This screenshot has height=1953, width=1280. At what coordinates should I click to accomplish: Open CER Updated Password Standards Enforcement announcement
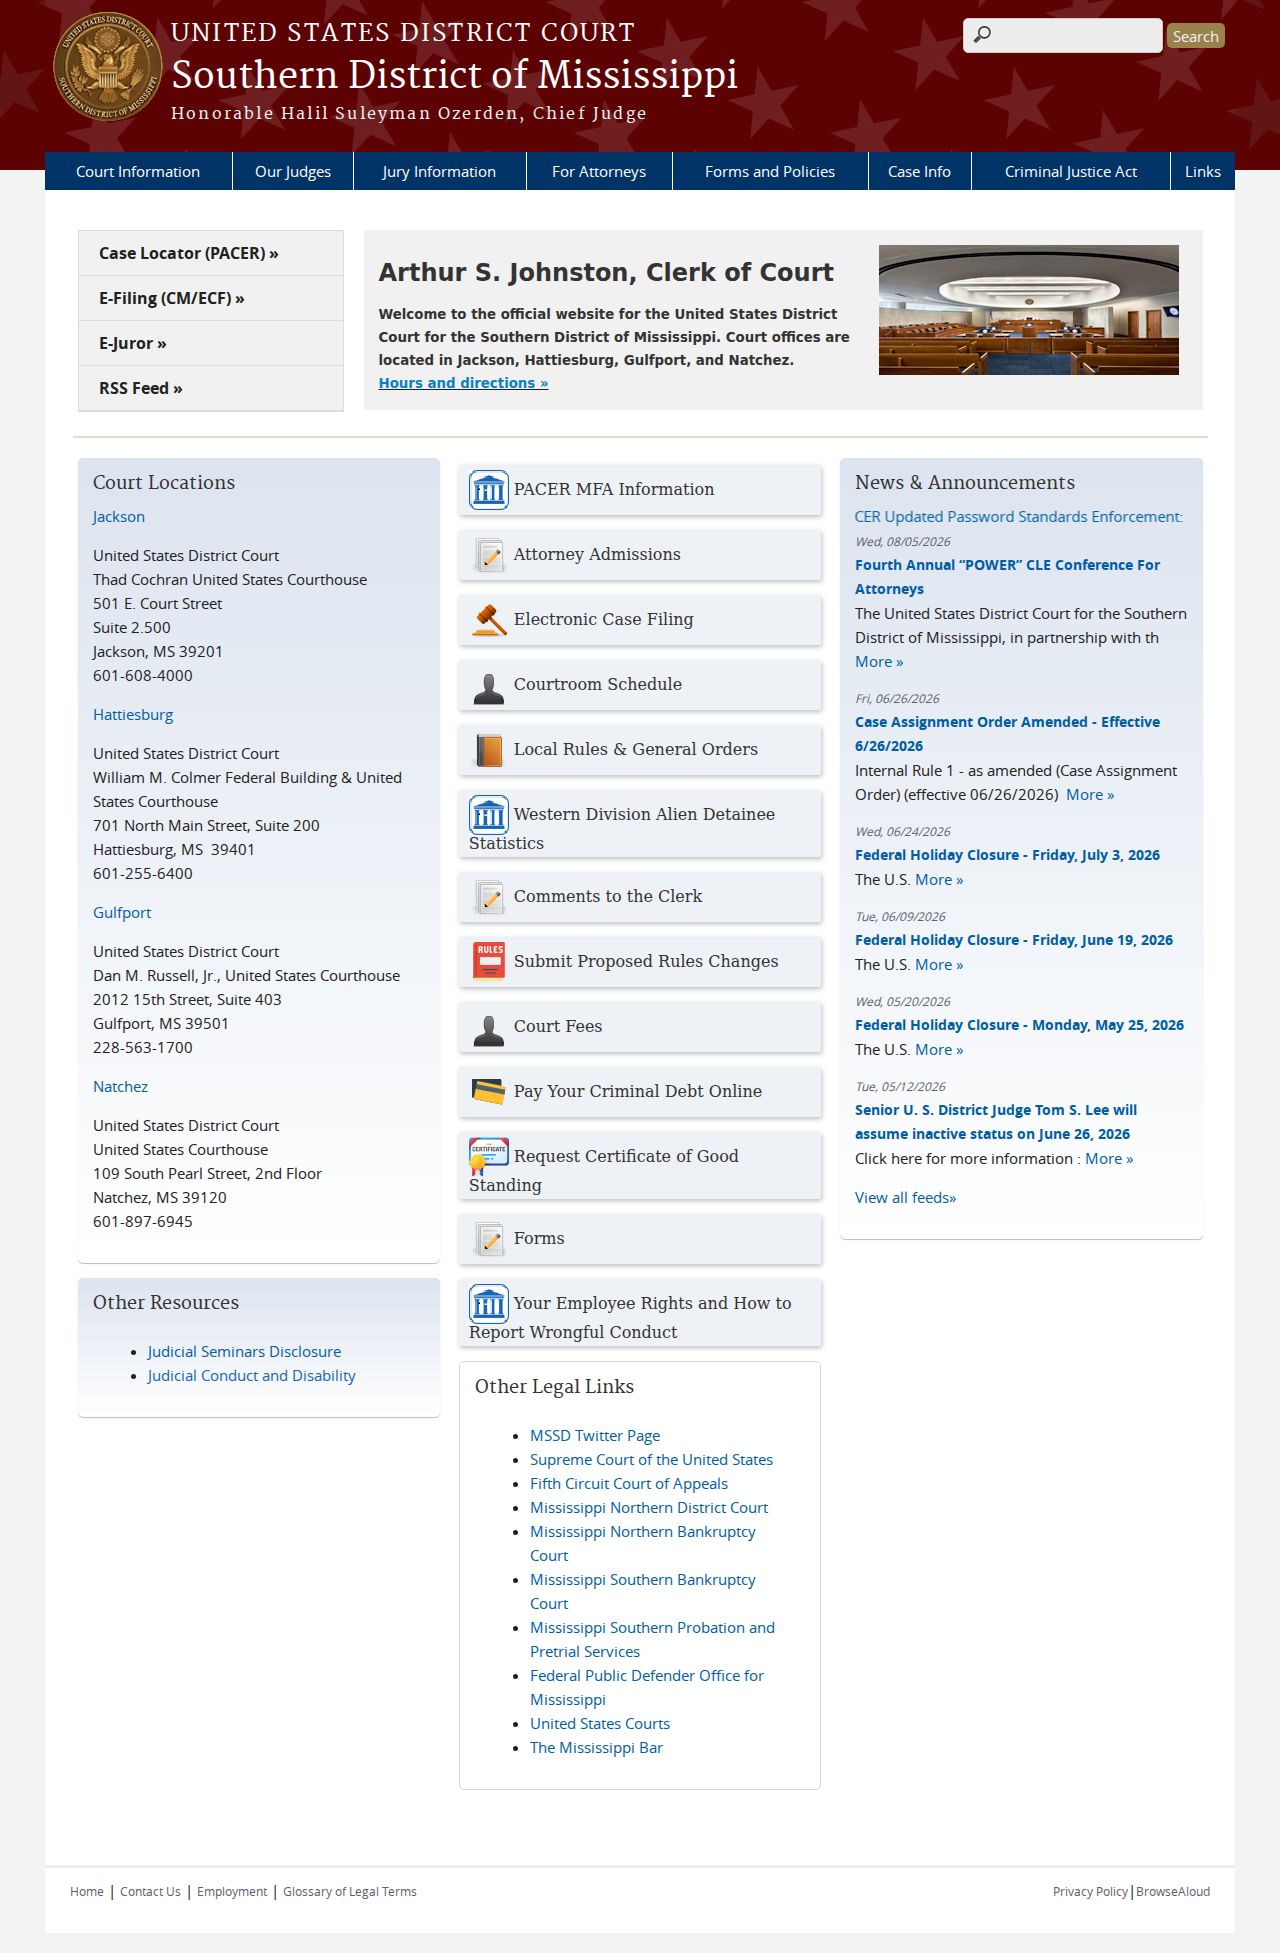coord(1018,516)
